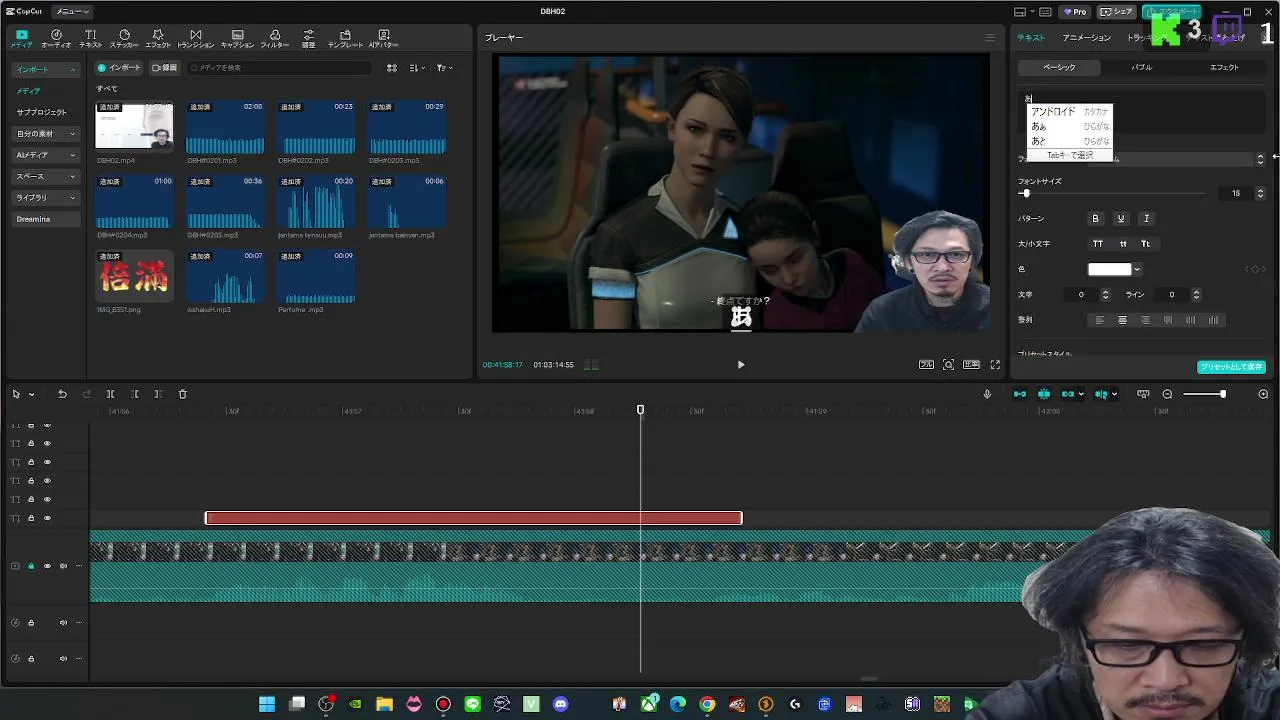This screenshot has height=720, width=1280.
Task: Open full-screen preview in player
Action: pos(995,365)
